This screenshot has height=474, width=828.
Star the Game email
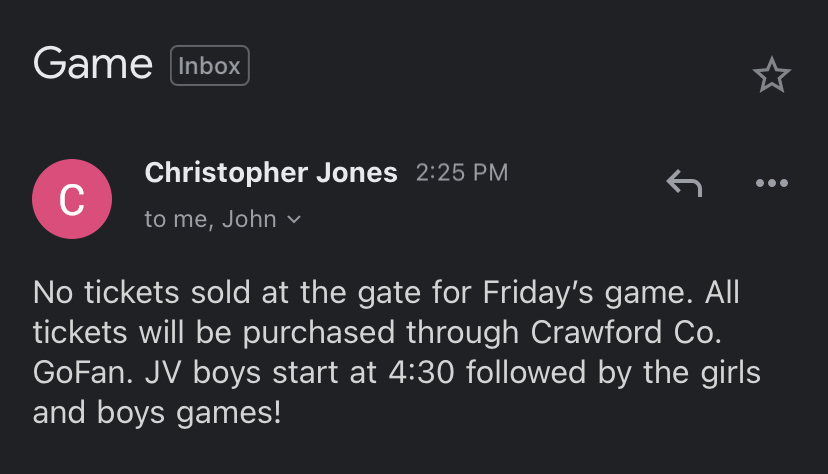coord(771,74)
